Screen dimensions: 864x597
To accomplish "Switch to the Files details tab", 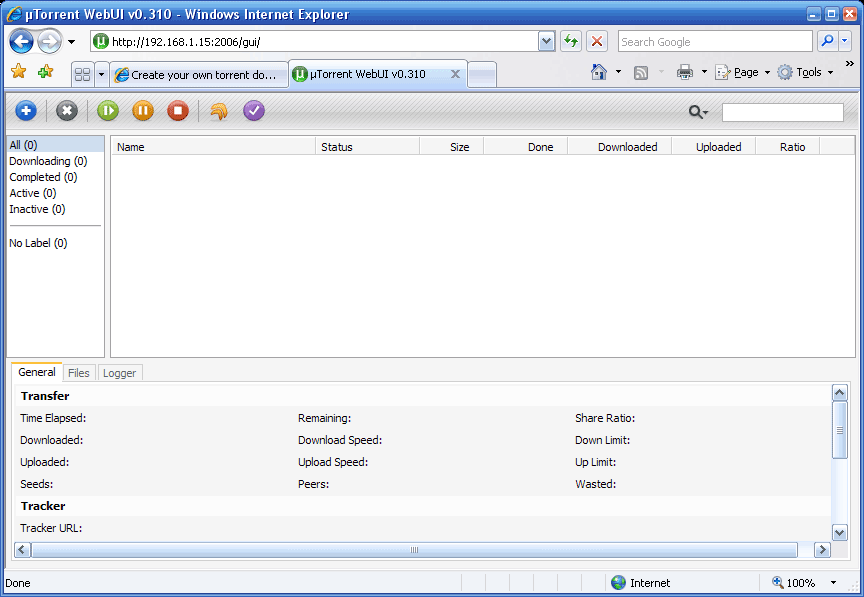I will 79,373.
